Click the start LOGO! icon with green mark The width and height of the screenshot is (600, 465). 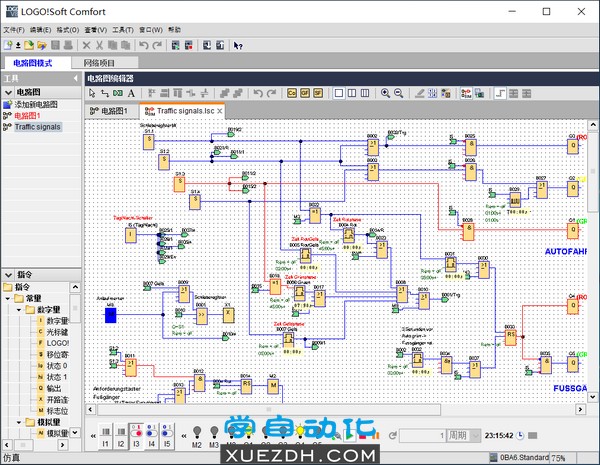(x=175, y=45)
